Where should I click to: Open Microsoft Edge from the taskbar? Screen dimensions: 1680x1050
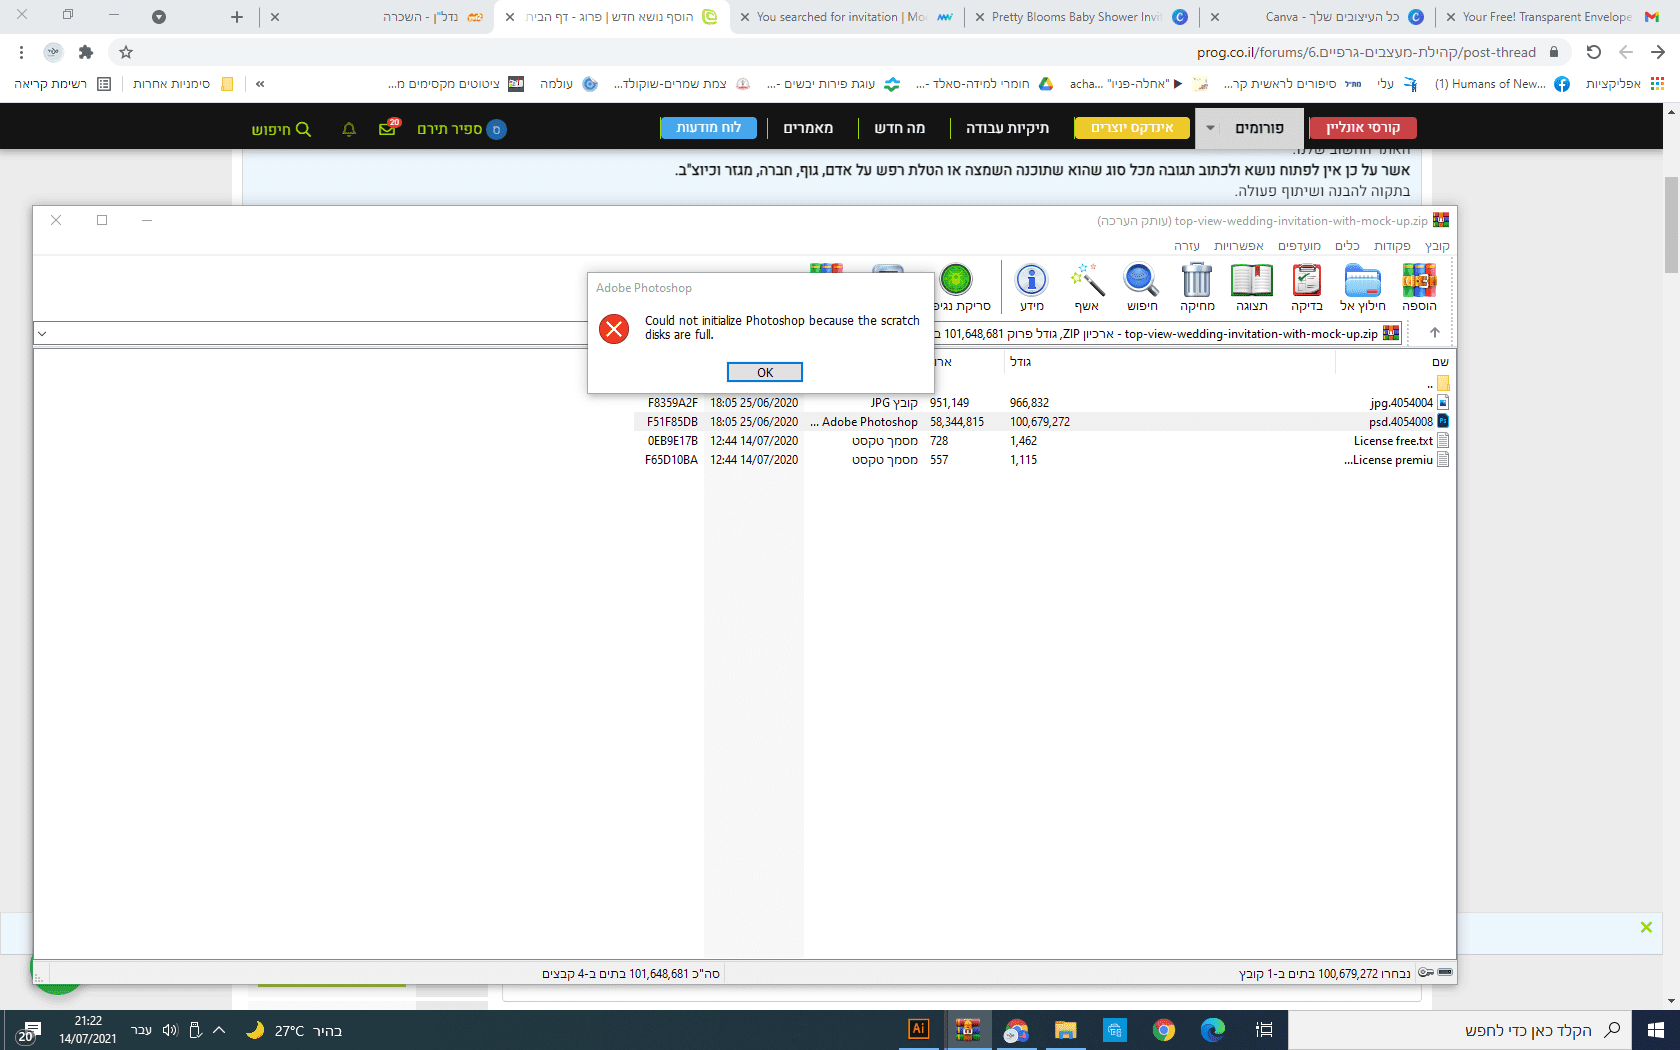[1212, 1029]
